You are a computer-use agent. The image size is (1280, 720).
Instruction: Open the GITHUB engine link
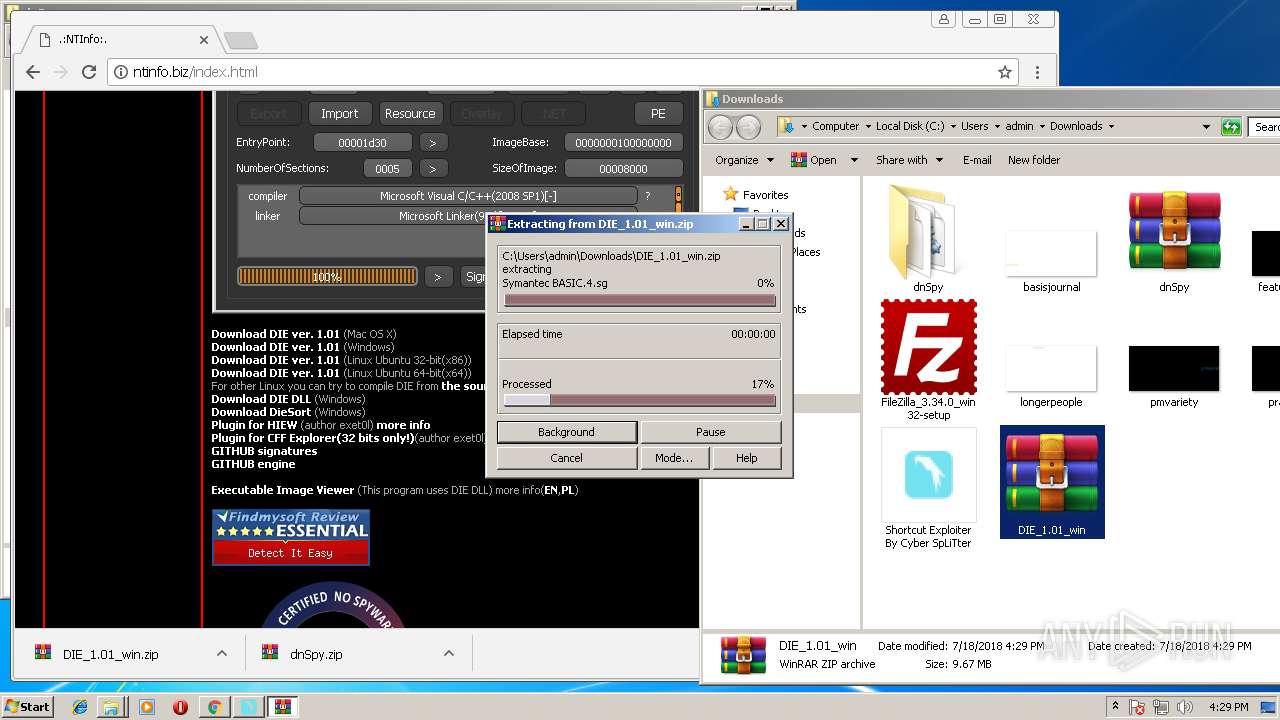coord(253,464)
